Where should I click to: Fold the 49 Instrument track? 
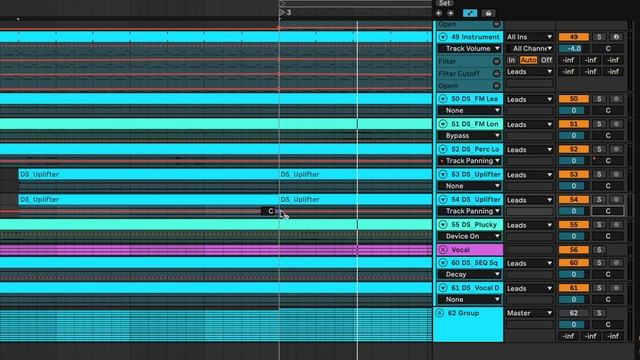pyautogui.click(x=443, y=37)
